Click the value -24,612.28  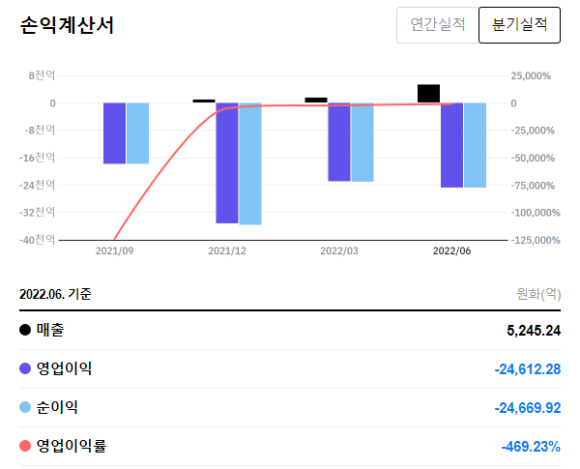[x=527, y=369]
